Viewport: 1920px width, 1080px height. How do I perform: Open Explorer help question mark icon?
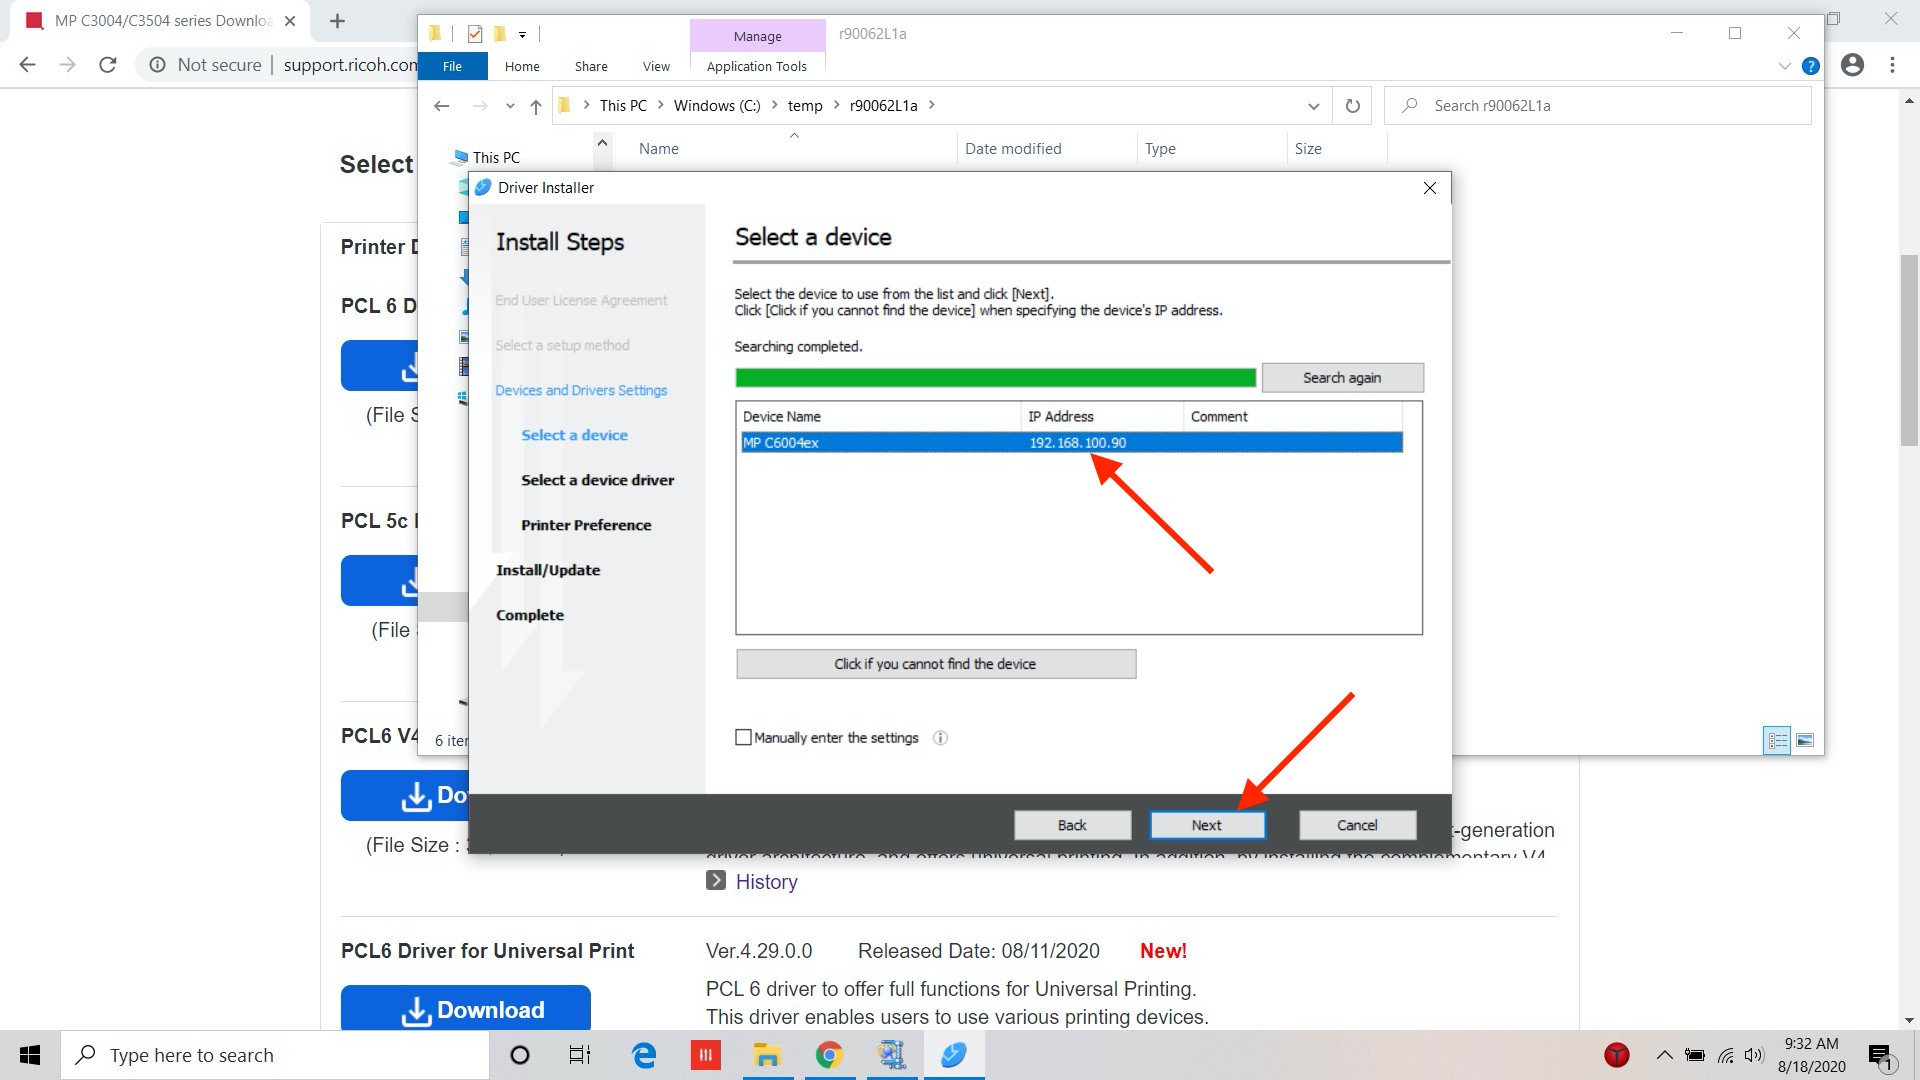point(1810,66)
